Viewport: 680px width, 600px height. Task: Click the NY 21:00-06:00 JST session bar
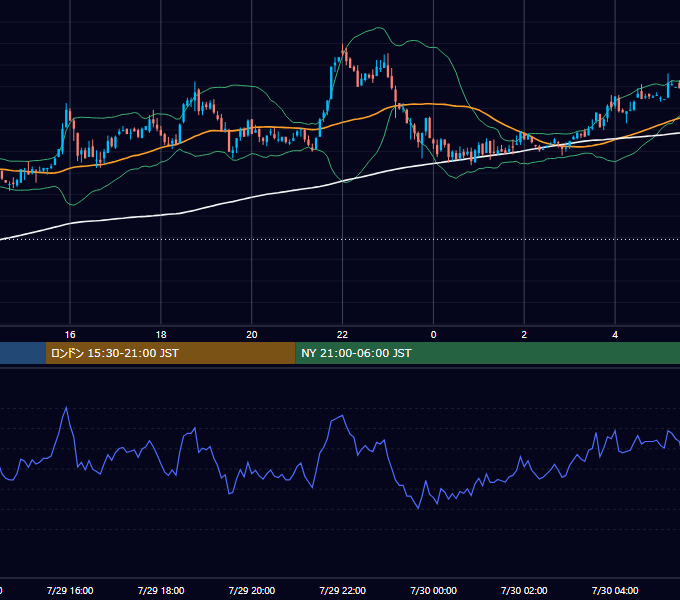pyautogui.click(x=487, y=353)
